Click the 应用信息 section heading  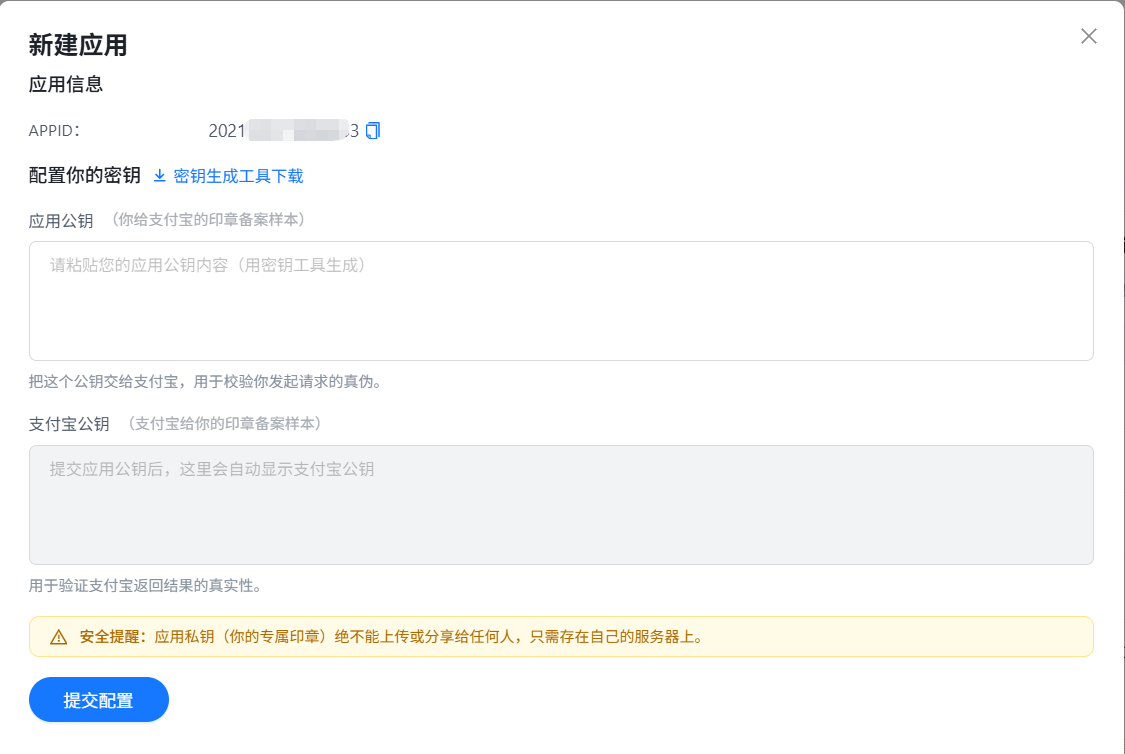click(x=66, y=84)
